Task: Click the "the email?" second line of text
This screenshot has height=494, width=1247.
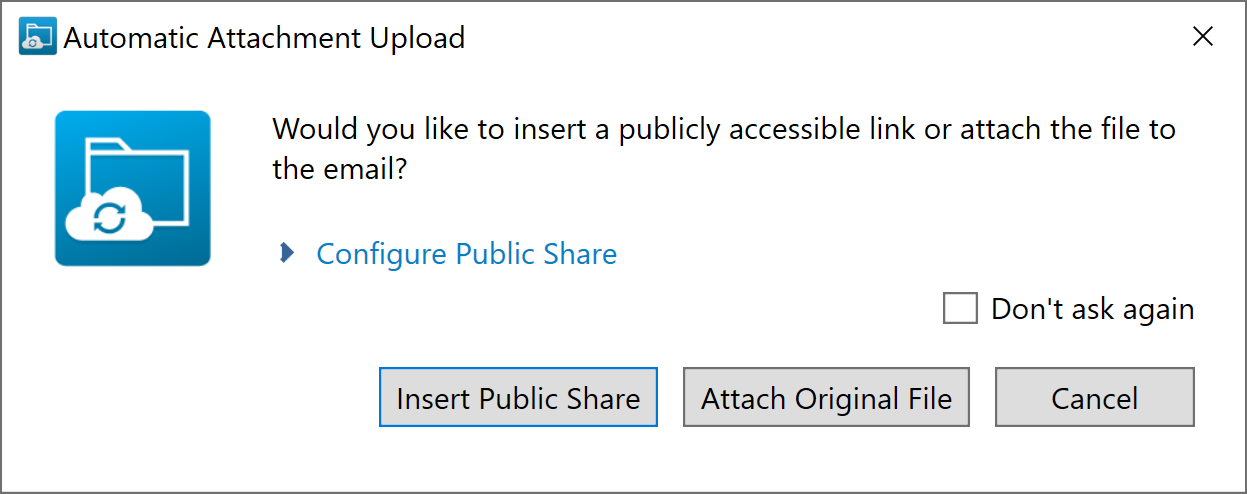Action: [339, 169]
